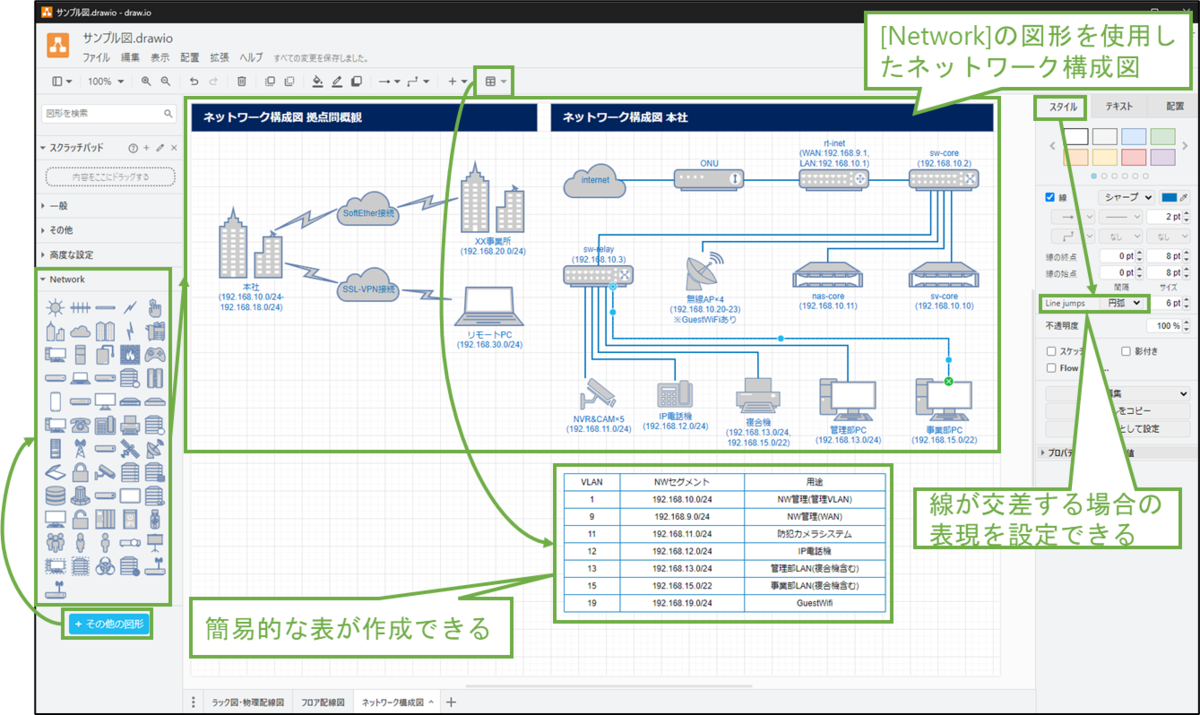Image resolution: width=1200 pixels, height=715 pixels.
Task: Select the firewall shape in Network shapes
Action: tap(130, 354)
